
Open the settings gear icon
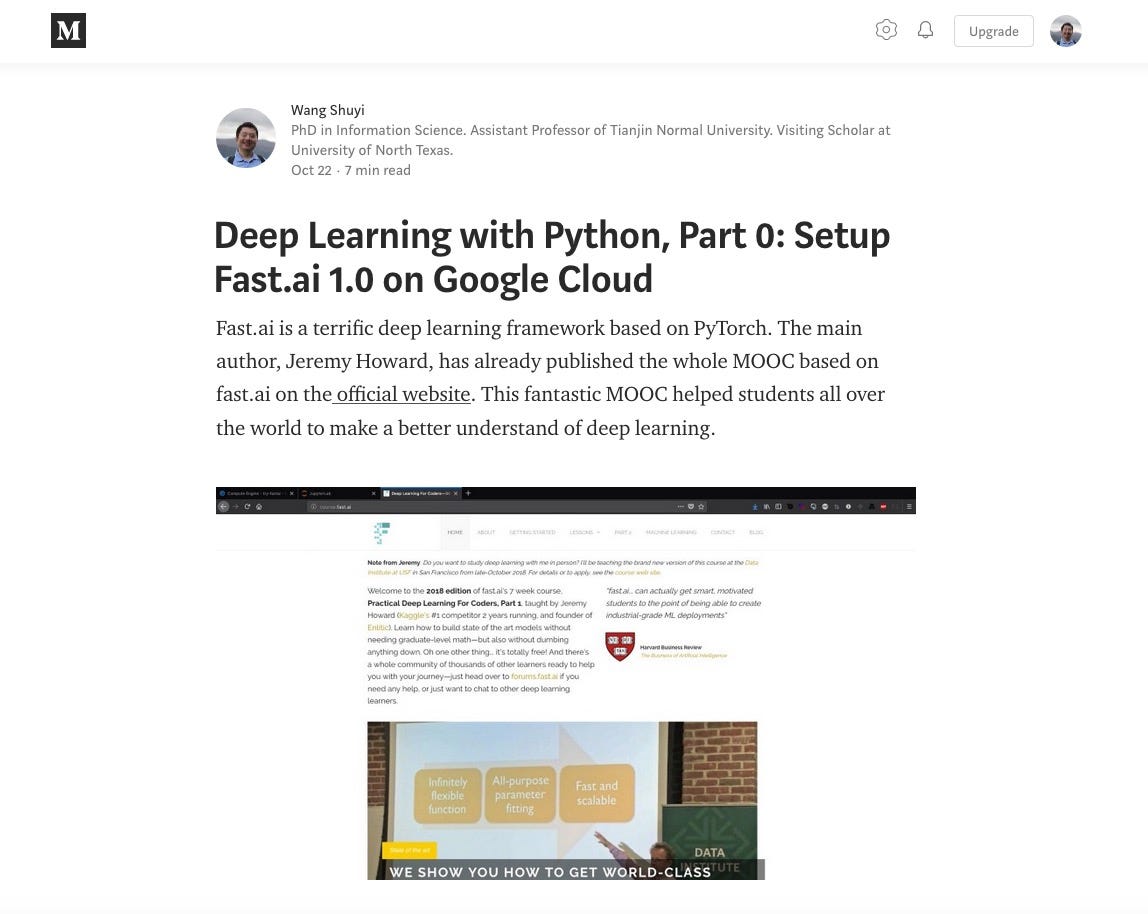click(x=886, y=30)
